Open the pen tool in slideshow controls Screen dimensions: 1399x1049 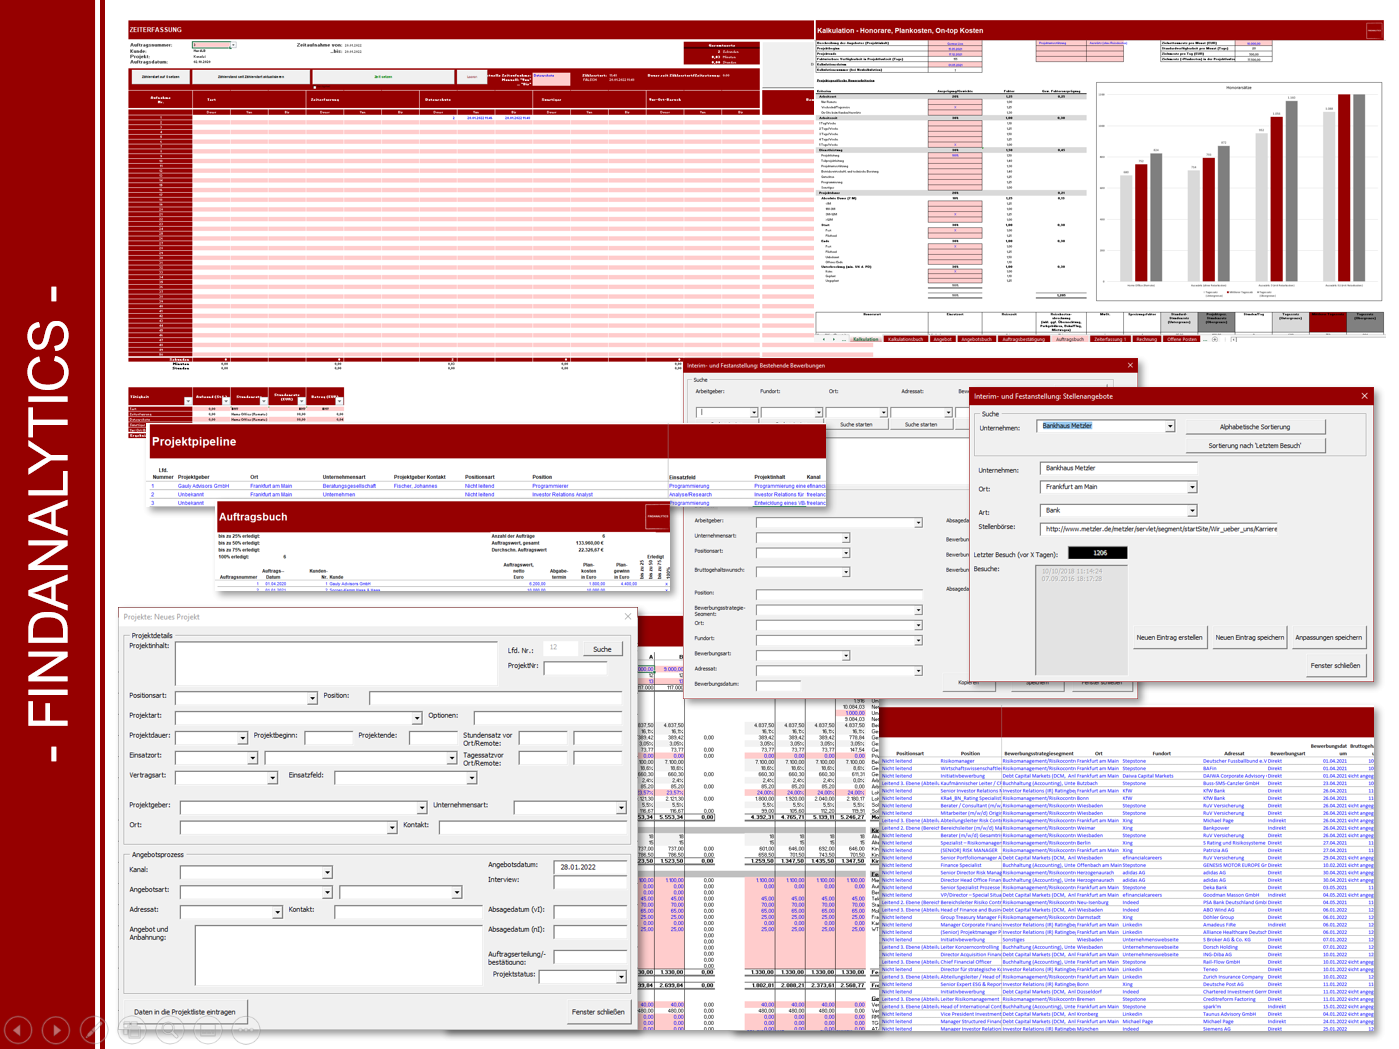(94, 1029)
